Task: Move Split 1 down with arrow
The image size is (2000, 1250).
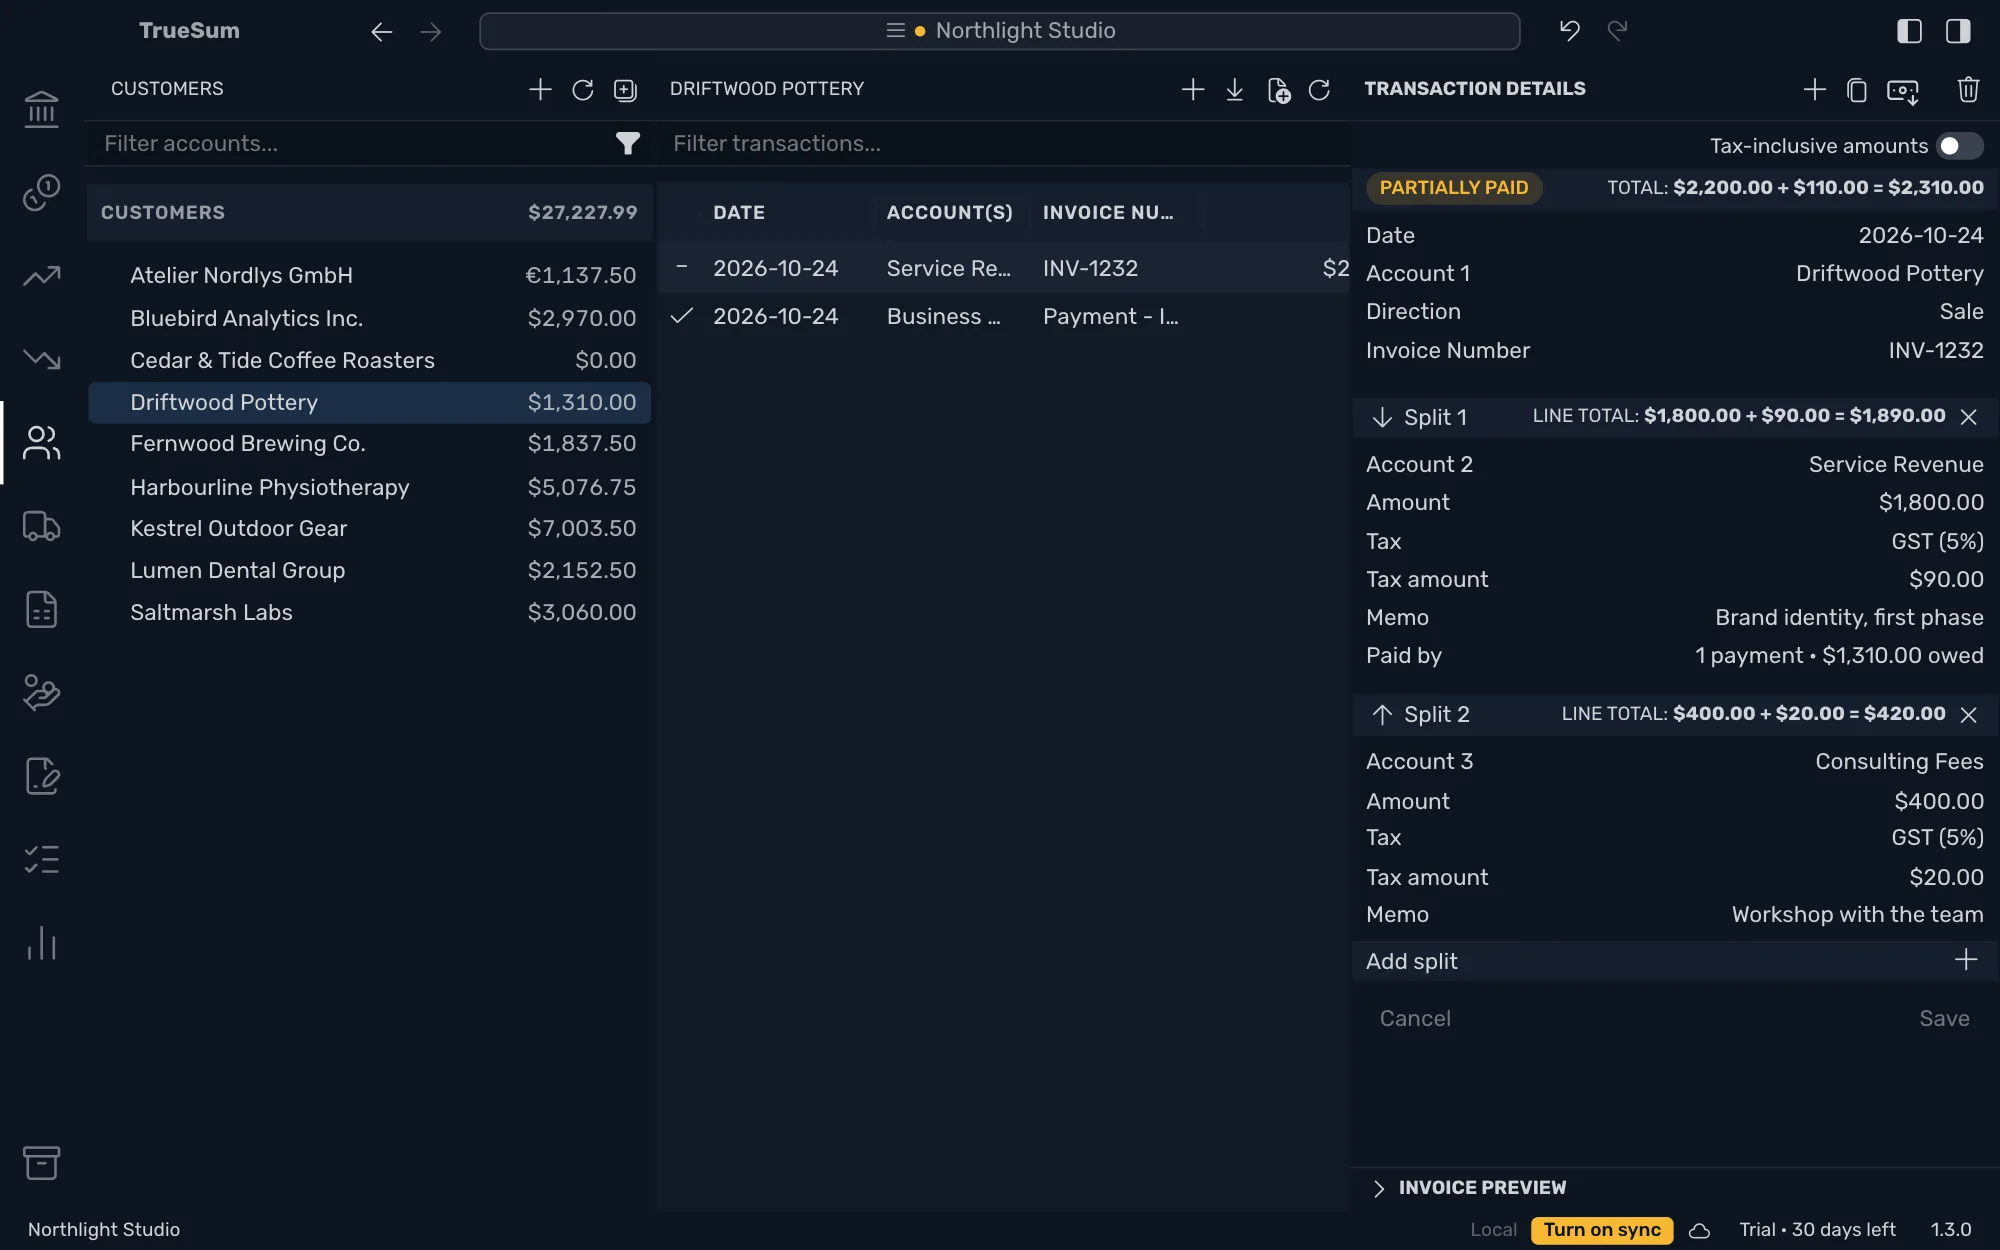Action: tap(1382, 417)
